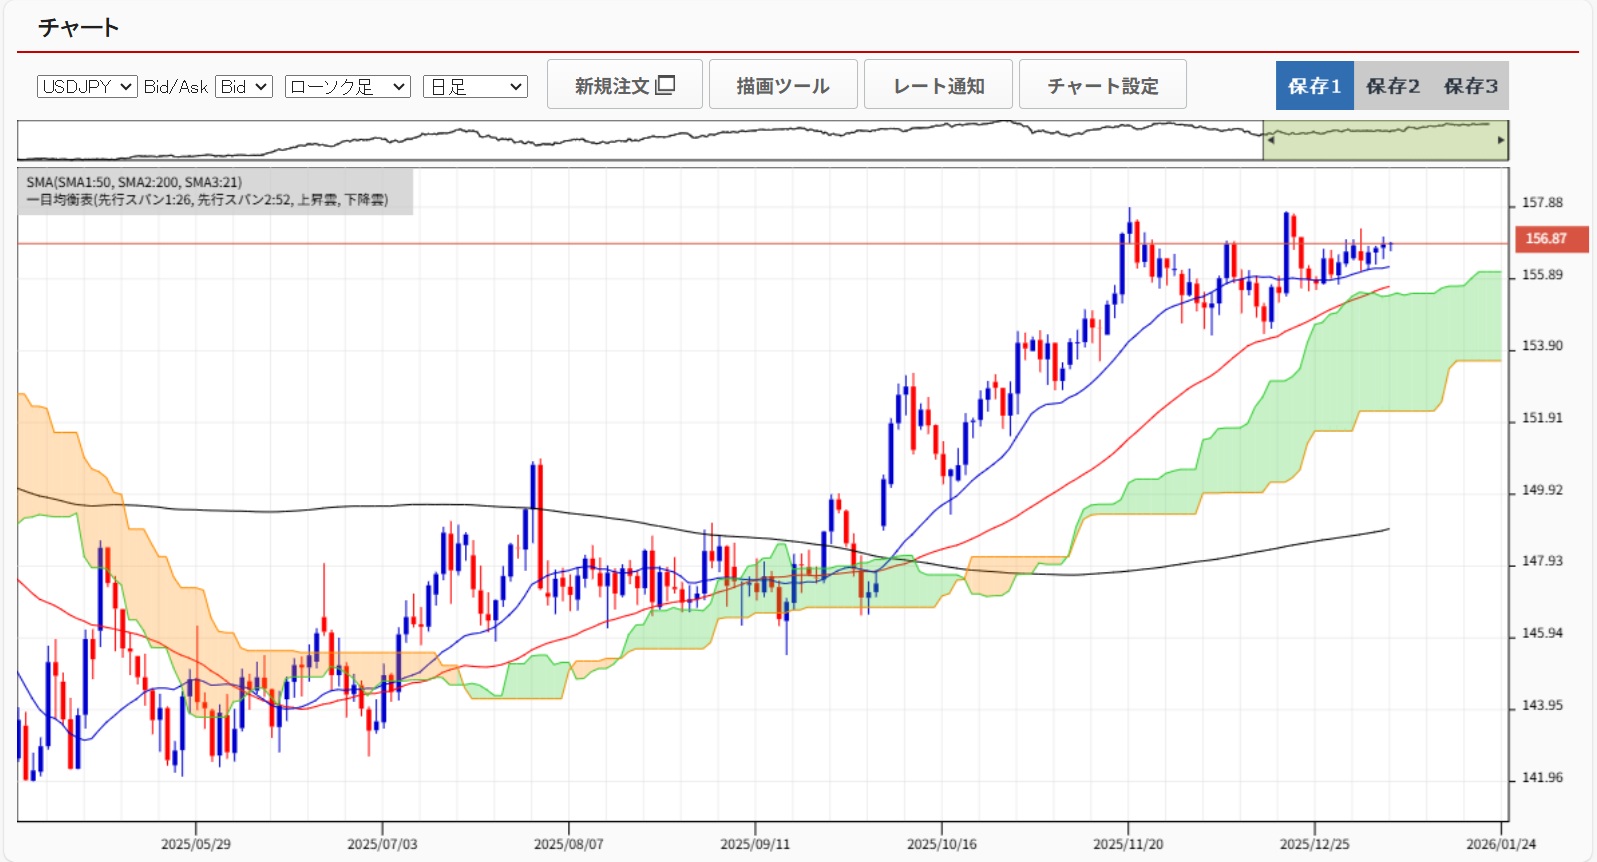Change the 日足 timeframe dropdown

pos(475,87)
